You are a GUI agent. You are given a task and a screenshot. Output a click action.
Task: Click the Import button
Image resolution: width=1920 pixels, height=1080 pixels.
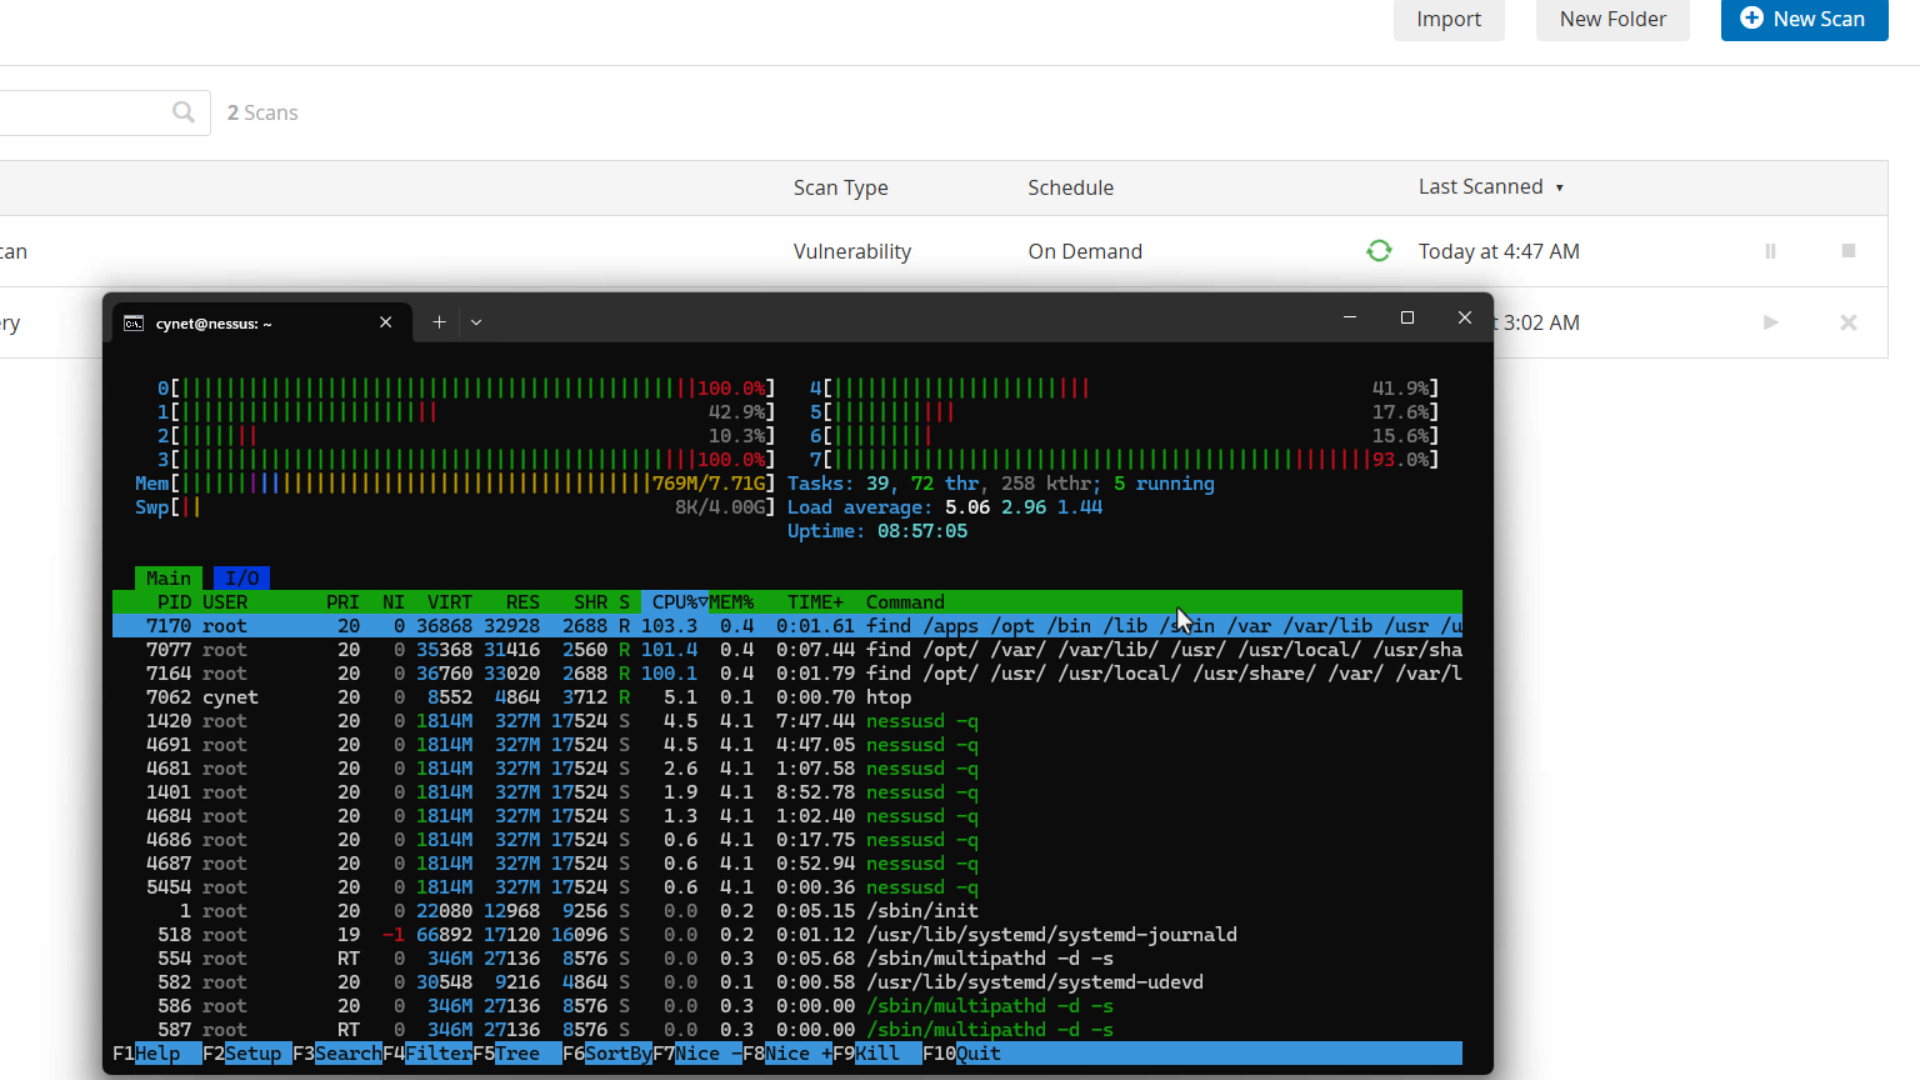[1448, 19]
